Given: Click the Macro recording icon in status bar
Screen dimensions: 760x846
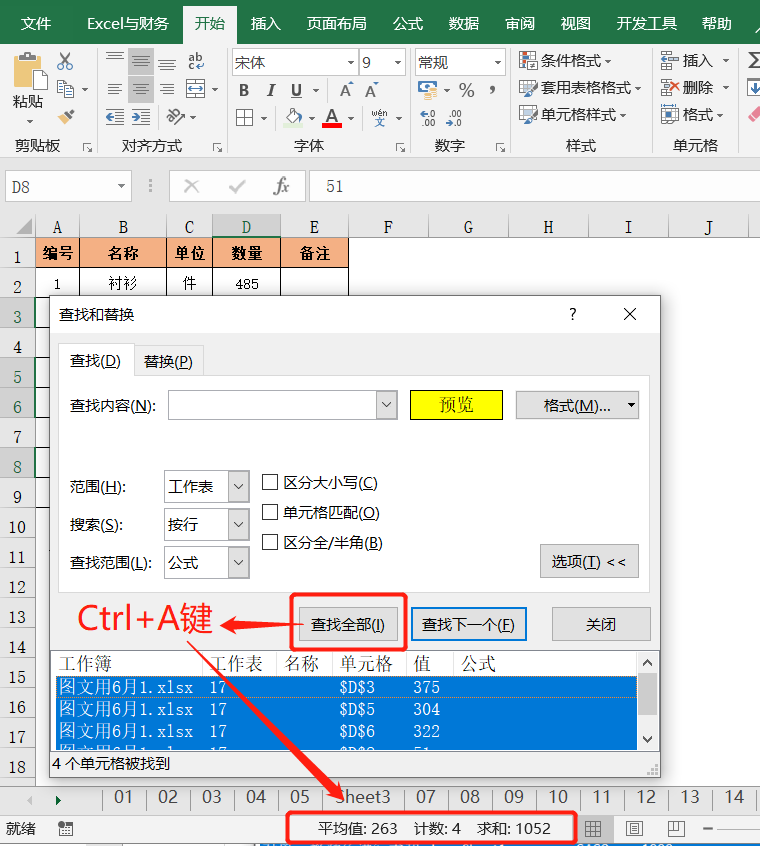Looking at the screenshot, I should tap(65, 828).
